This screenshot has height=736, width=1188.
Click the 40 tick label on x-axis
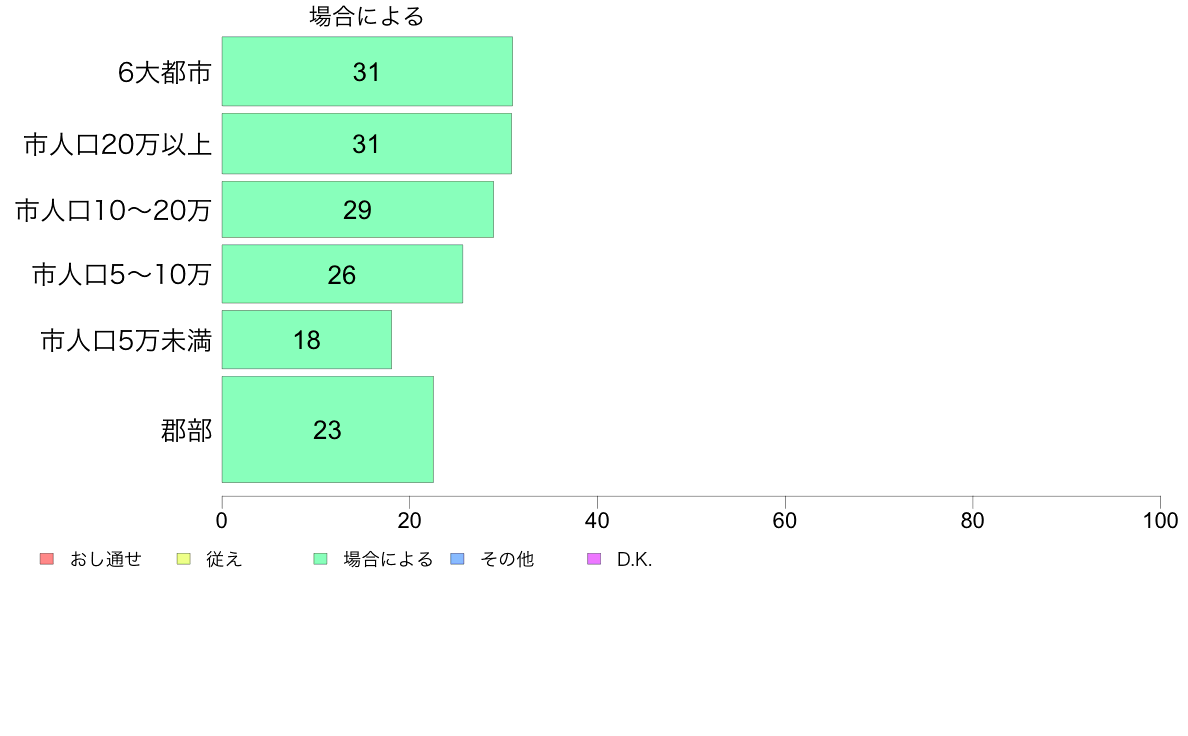(x=597, y=520)
